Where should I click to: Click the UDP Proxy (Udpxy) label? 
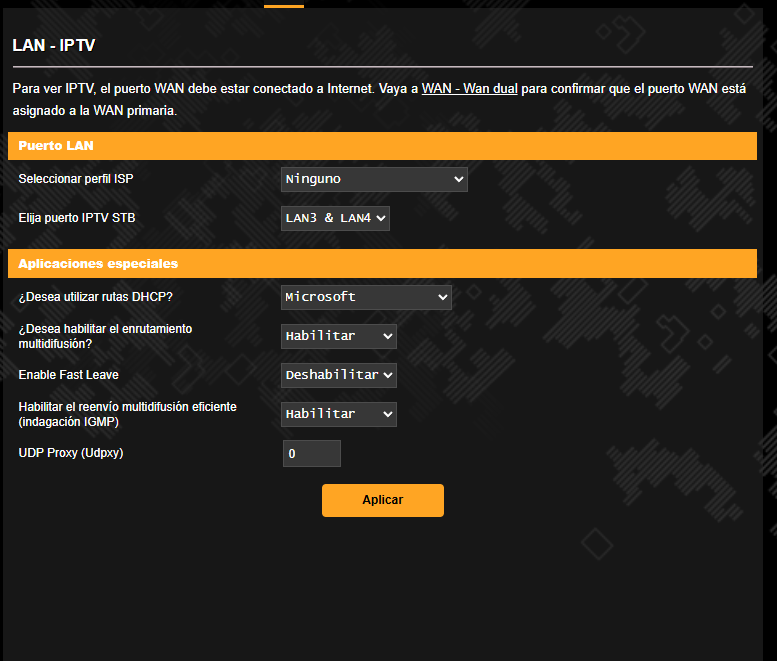point(71,453)
